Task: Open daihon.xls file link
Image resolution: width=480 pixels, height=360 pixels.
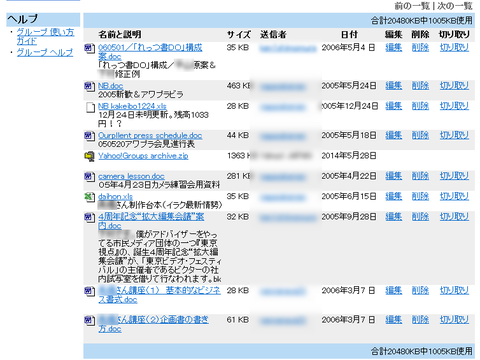Action: [115, 196]
